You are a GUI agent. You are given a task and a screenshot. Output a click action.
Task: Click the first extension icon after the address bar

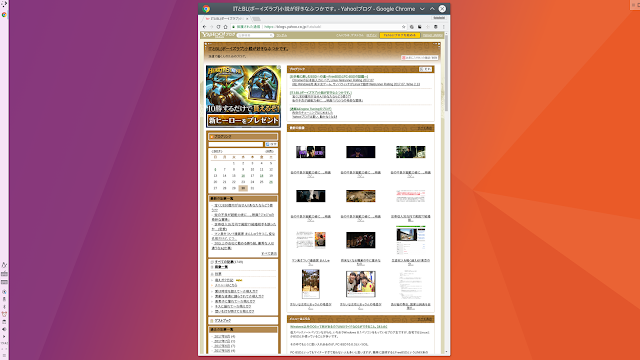pyautogui.click(x=412, y=27)
